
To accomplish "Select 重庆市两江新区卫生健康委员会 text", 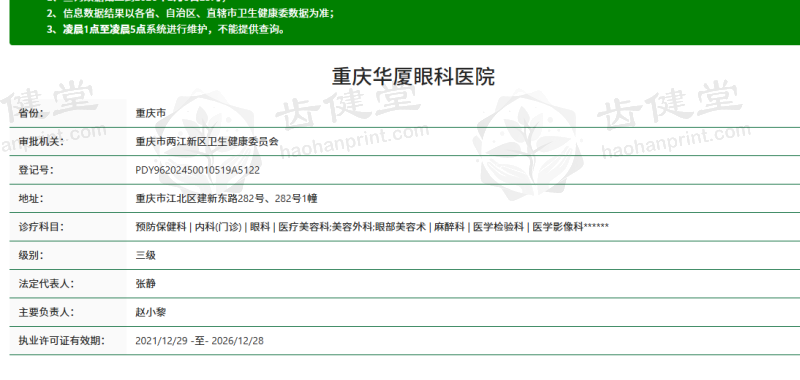I will click(x=207, y=141).
